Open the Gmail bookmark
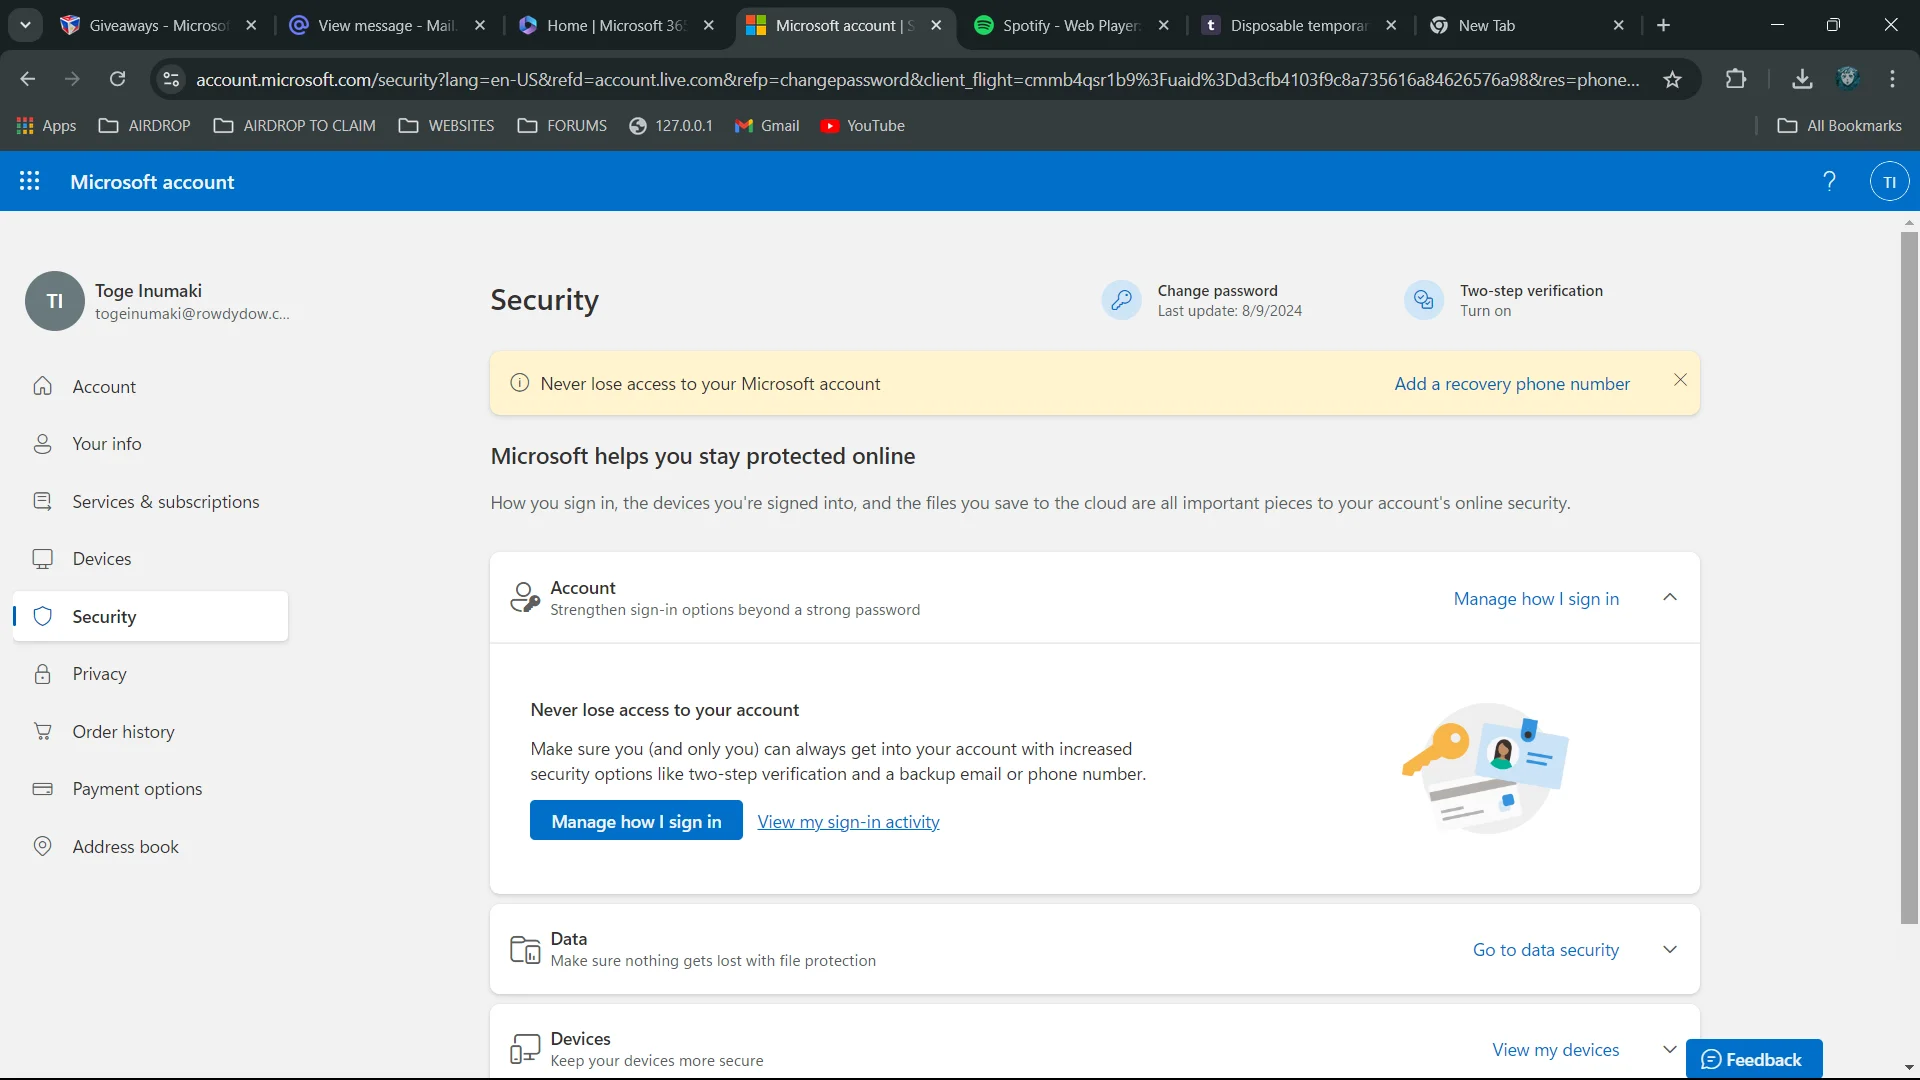The width and height of the screenshot is (1920, 1080). pyautogui.click(x=767, y=126)
